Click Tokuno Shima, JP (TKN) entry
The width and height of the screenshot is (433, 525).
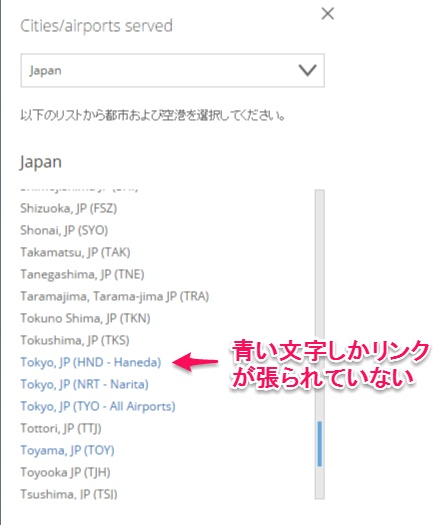click(x=85, y=318)
